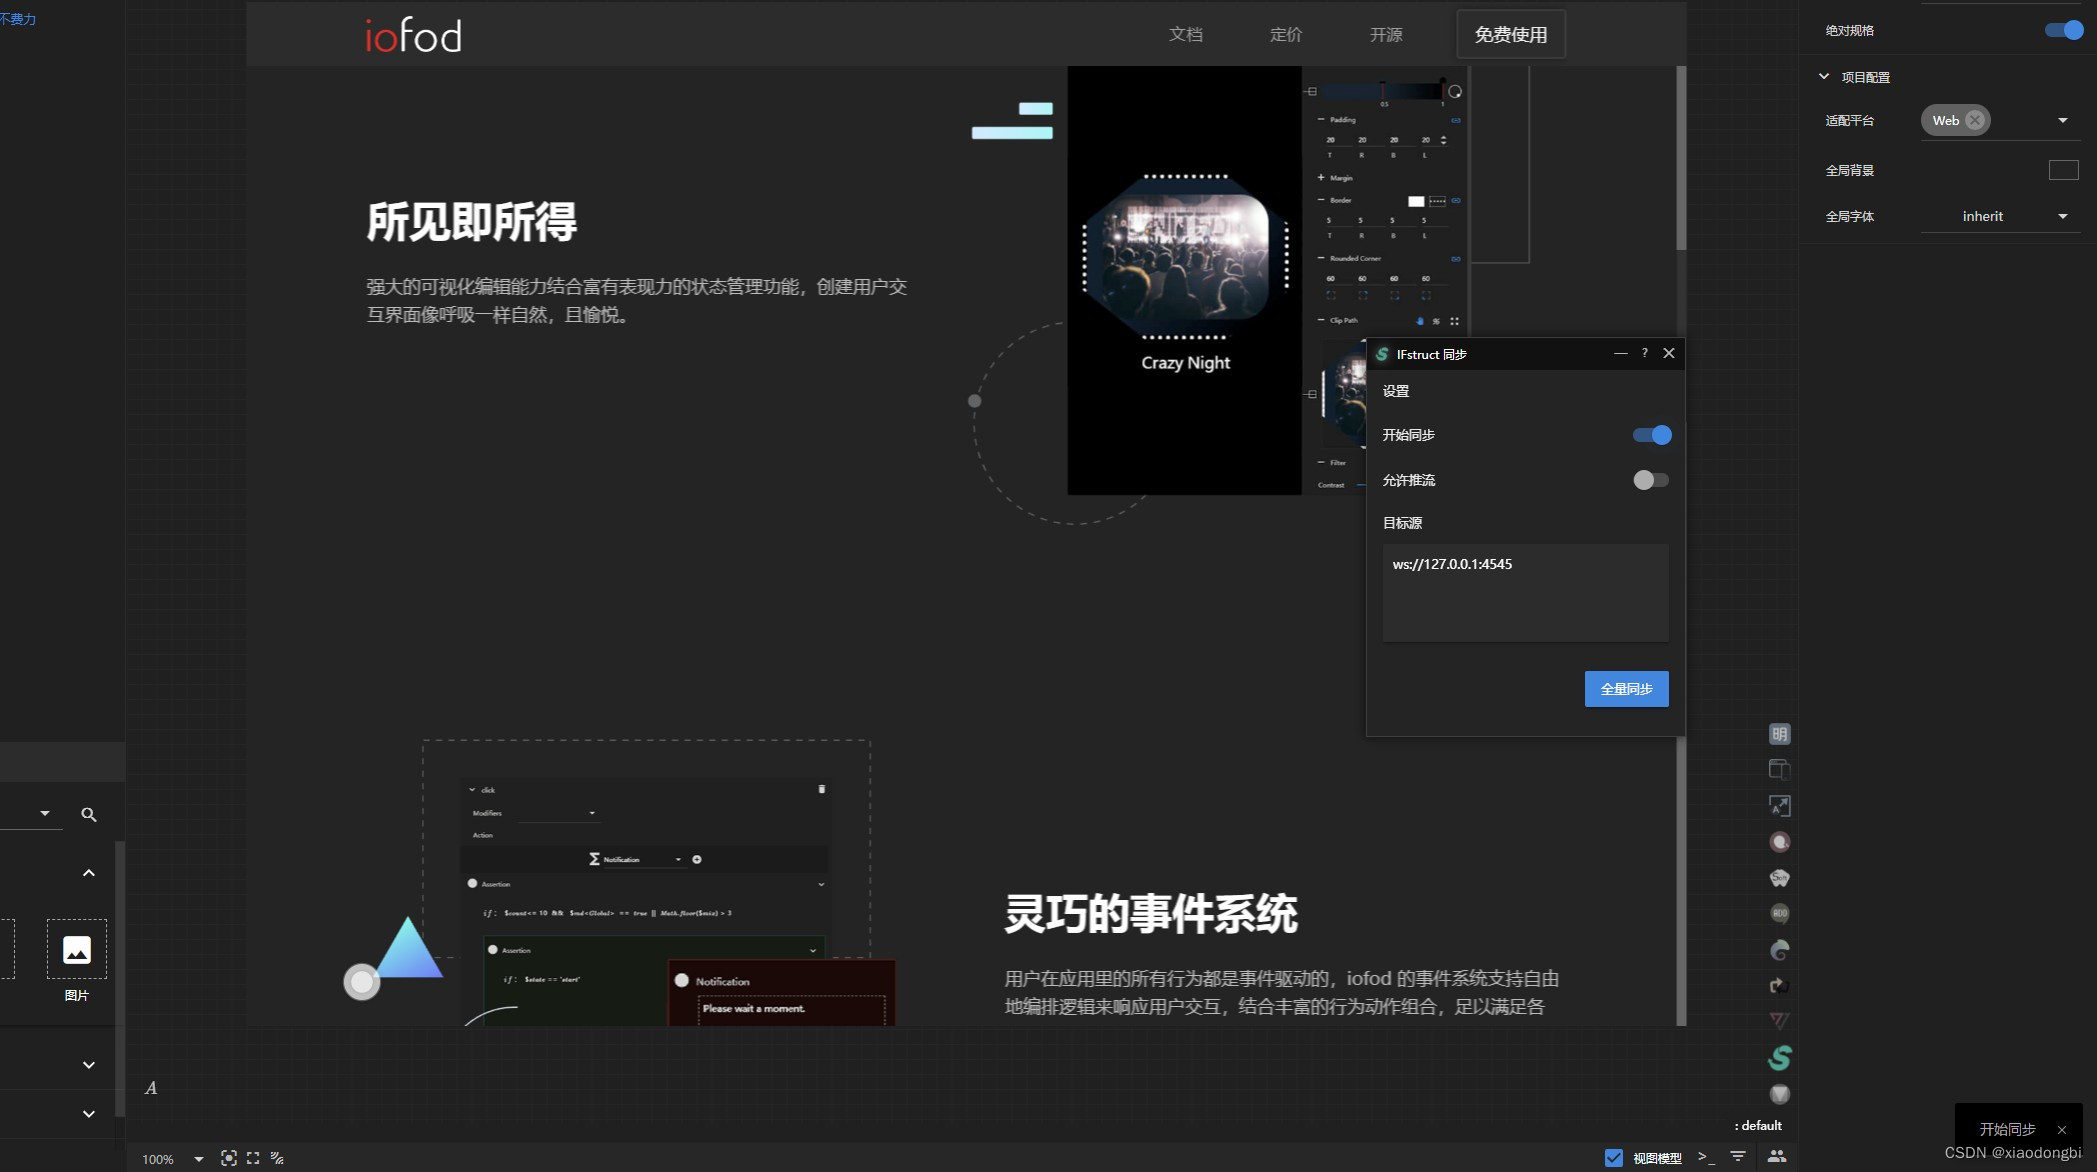Turn off 开始同步 switch
Image resolution: width=2097 pixels, height=1172 pixels.
1652,435
